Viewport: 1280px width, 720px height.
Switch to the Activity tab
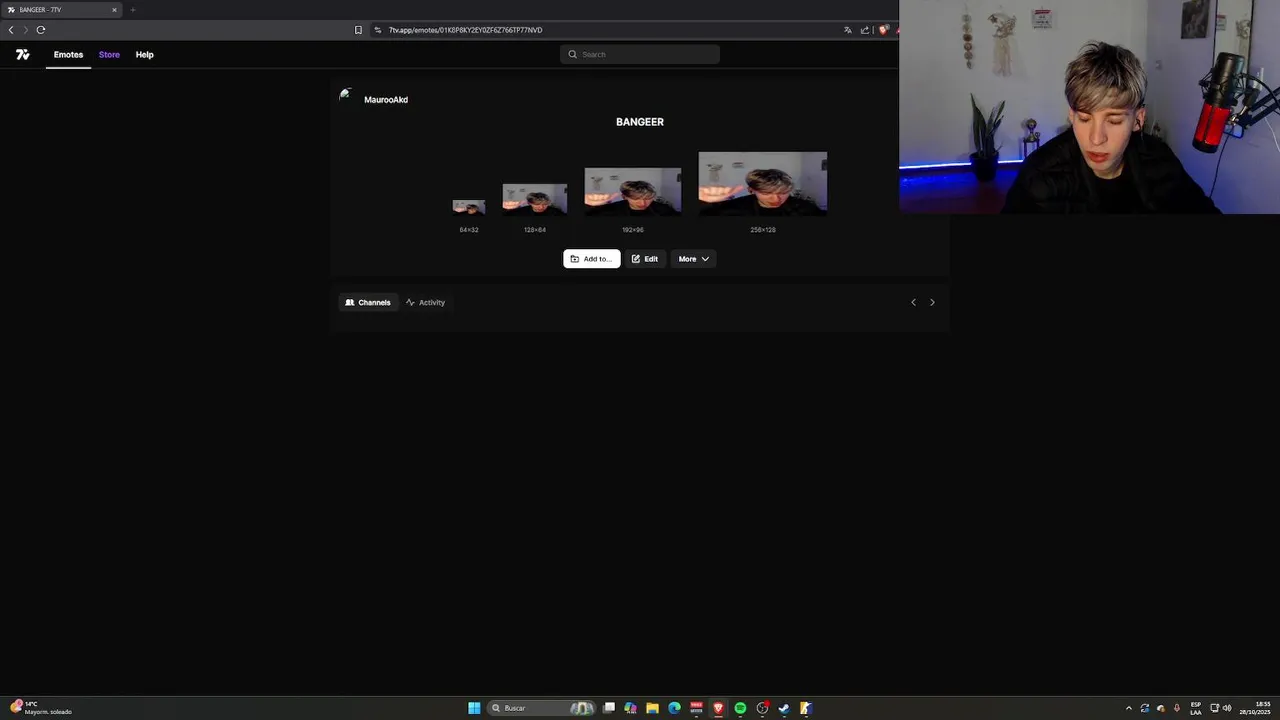click(x=426, y=302)
